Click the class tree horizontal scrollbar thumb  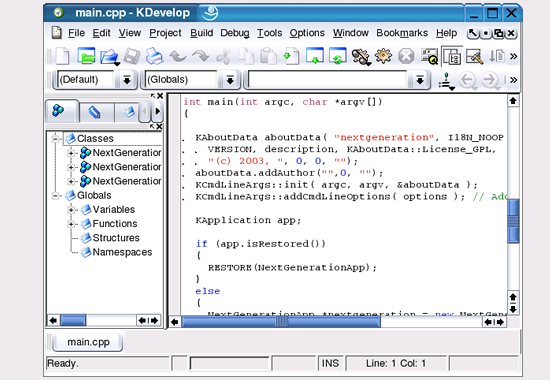(x=73, y=320)
